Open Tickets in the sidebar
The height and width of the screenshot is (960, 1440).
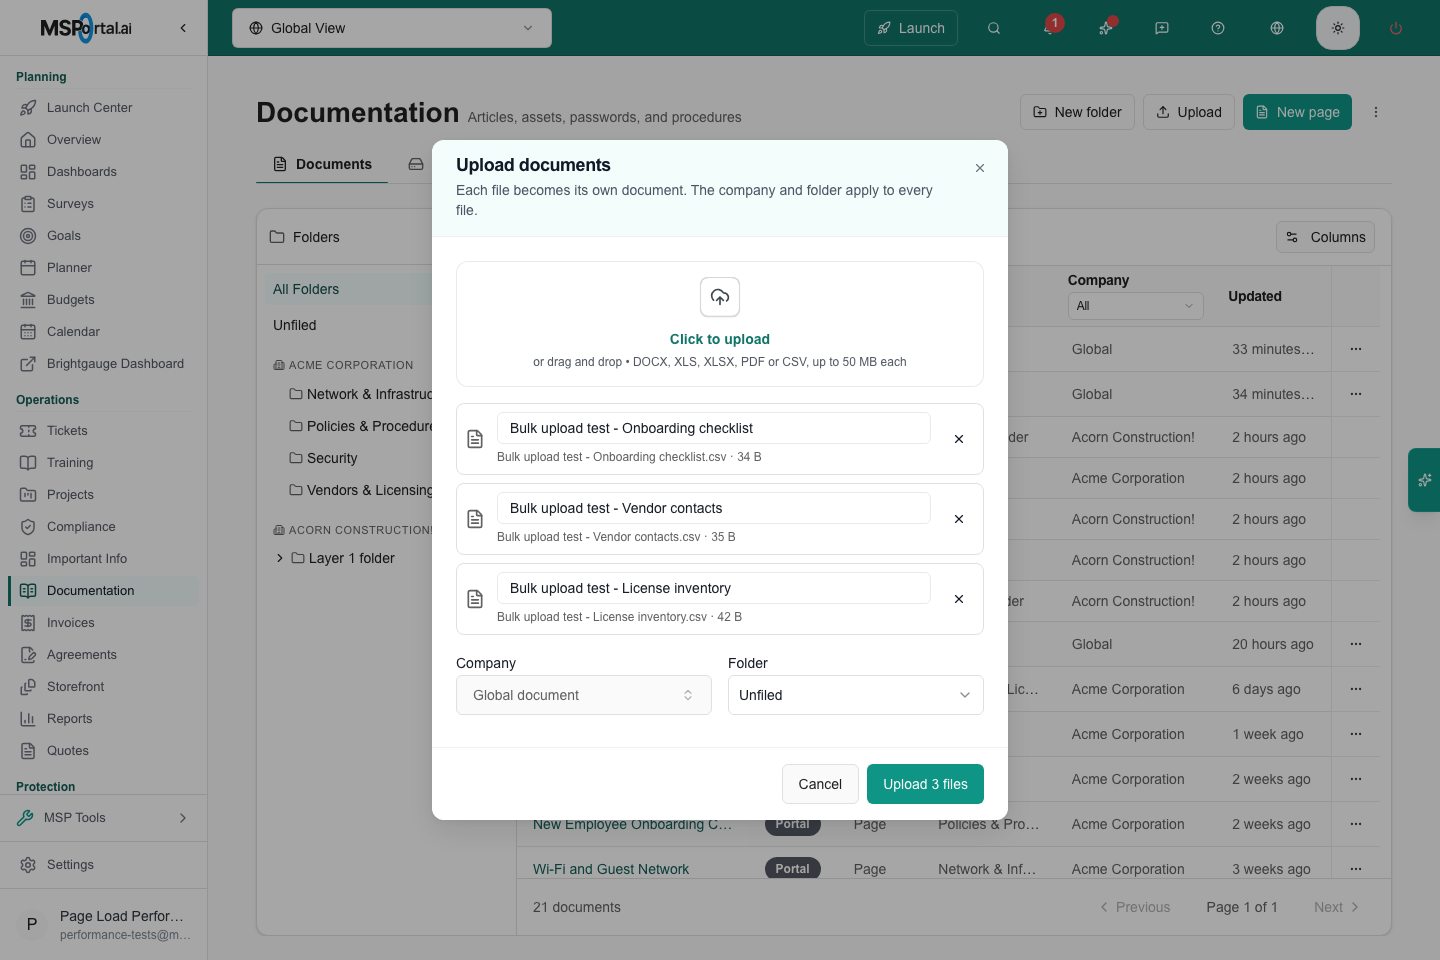pos(104,431)
